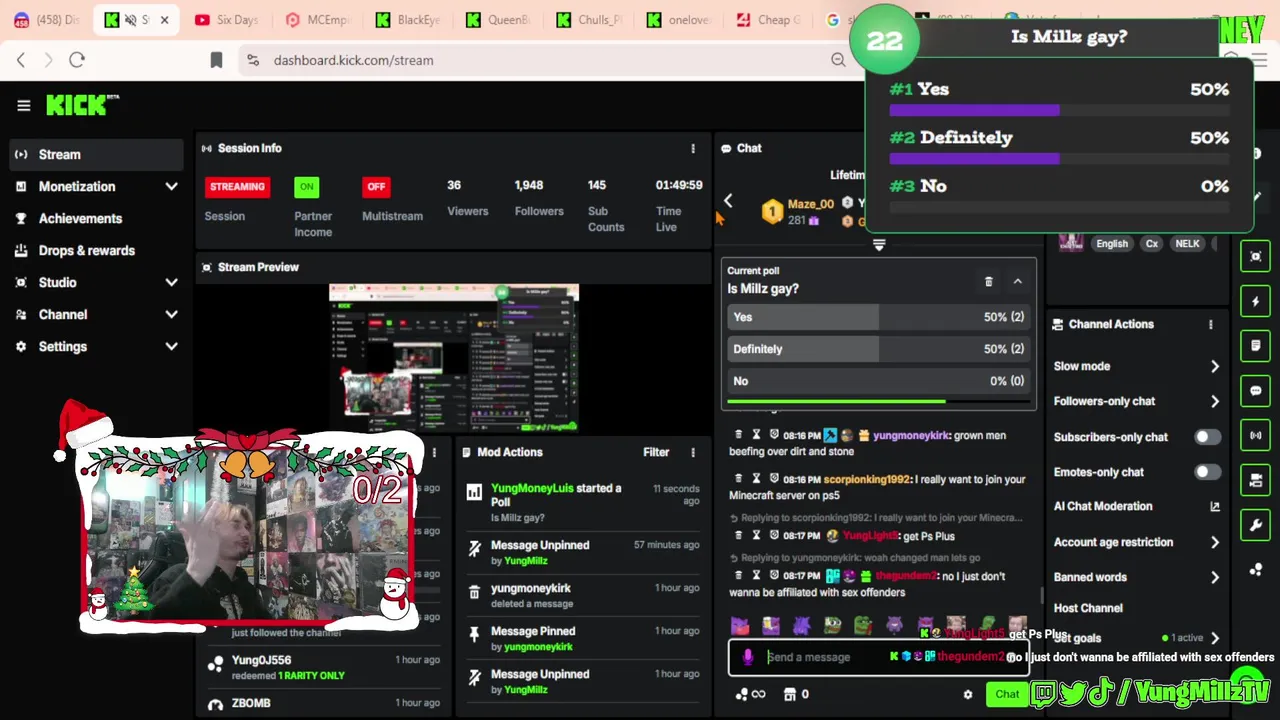Open the Session Info kebab menu

[x=693, y=148]
